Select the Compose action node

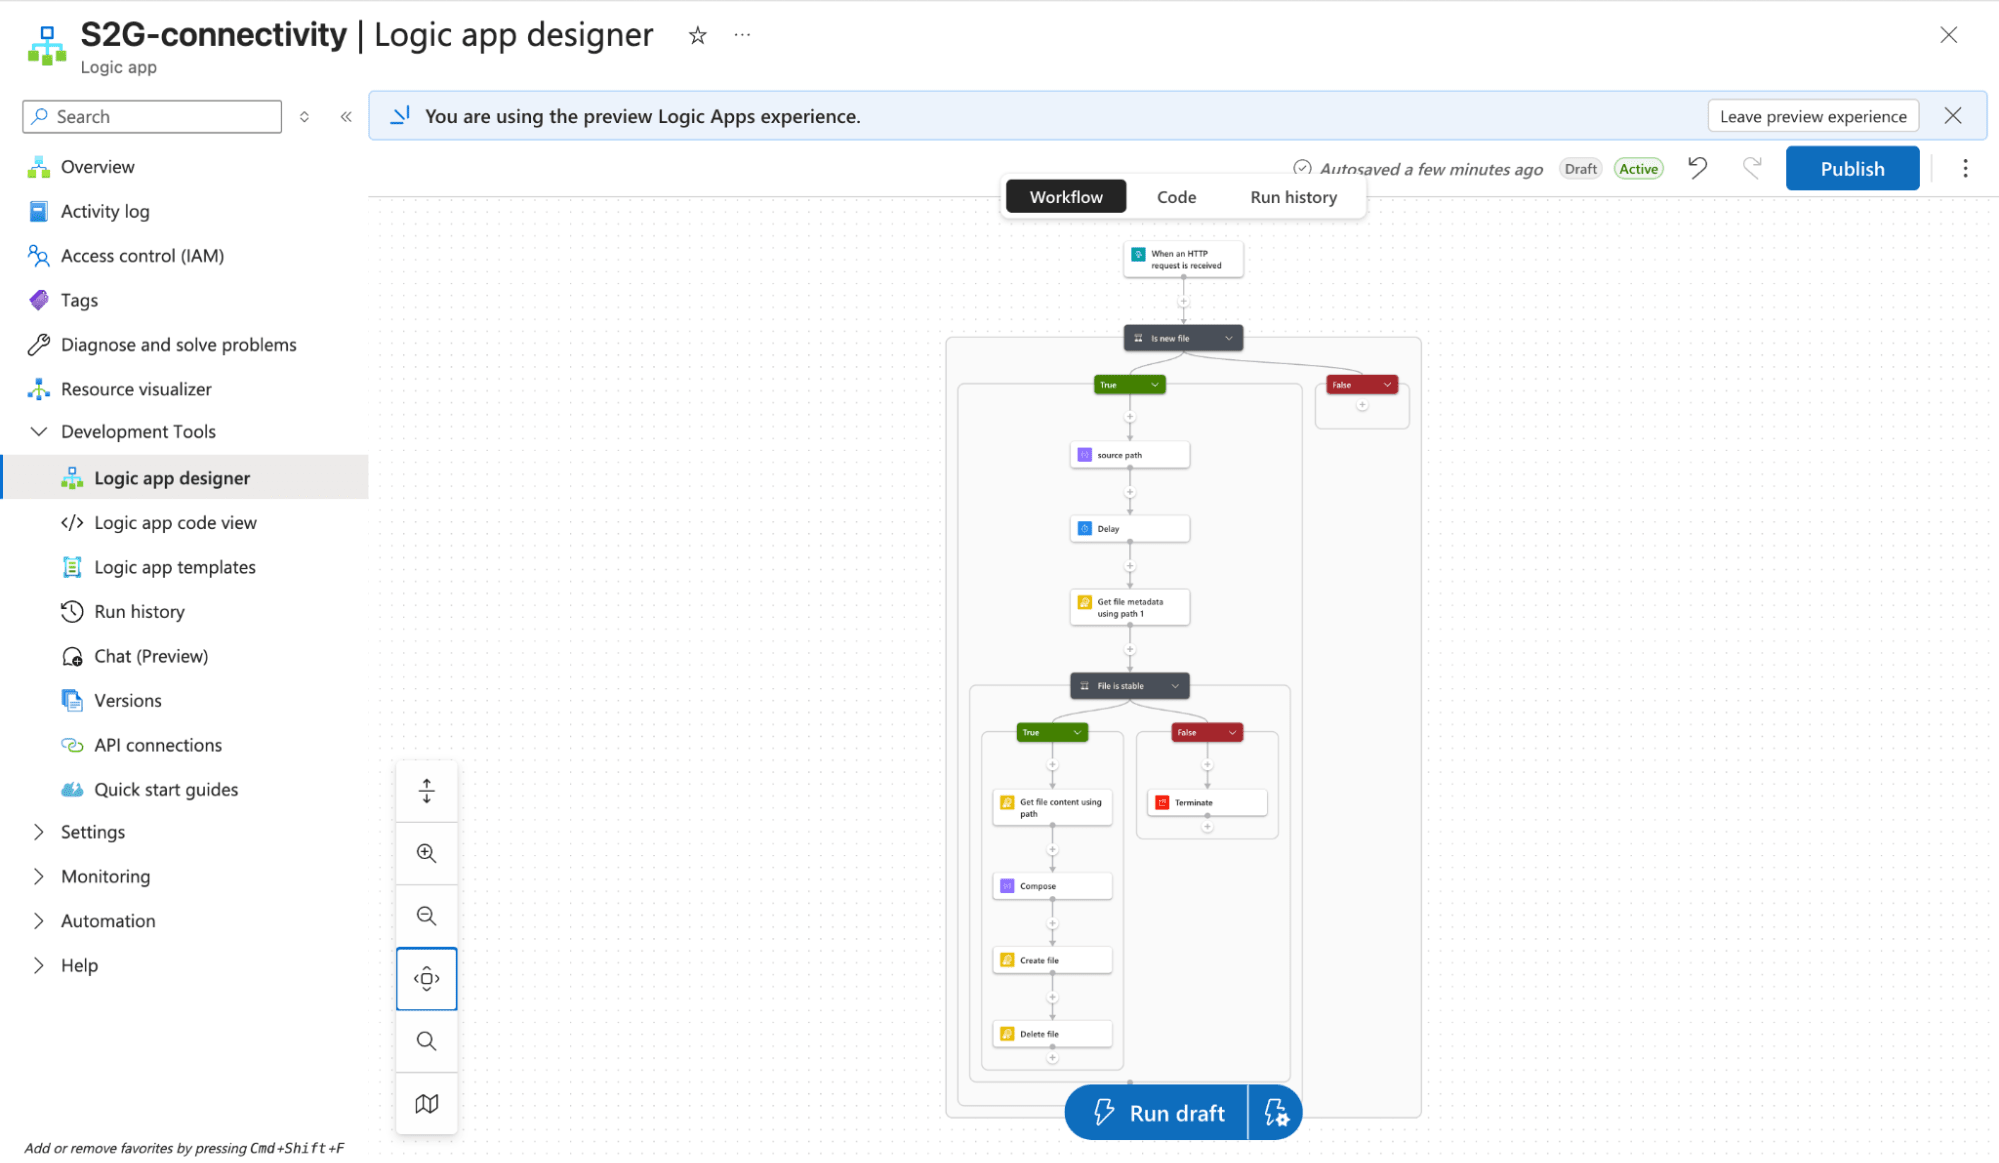tap(1052, 886)
